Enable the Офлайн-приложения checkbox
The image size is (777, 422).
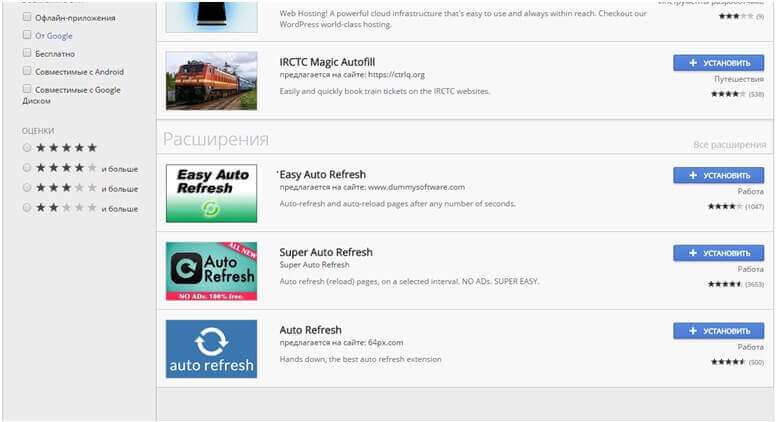tap(27, 17)
